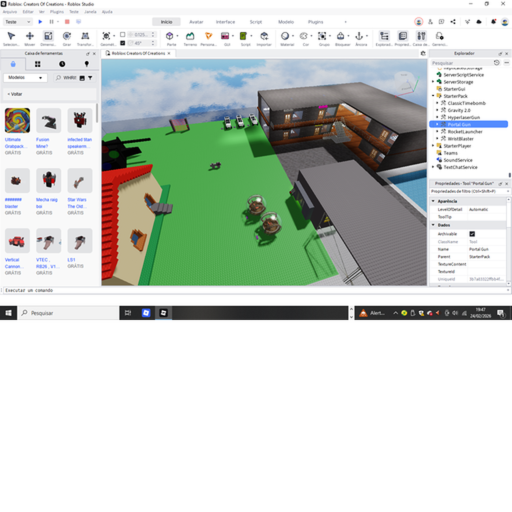Select RocketLauncher in the Explorer
Screen dimensions: 512x512
point(465,132)
